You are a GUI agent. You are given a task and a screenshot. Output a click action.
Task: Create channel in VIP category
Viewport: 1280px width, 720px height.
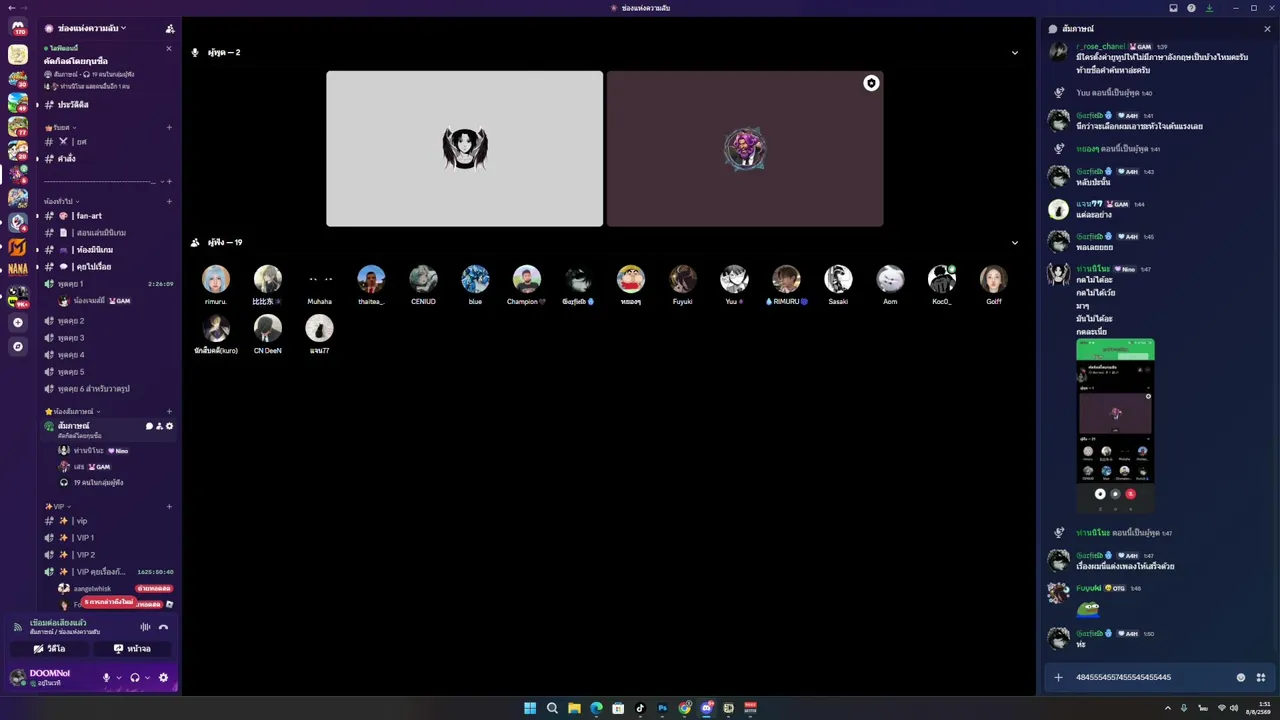pos(169,507)
